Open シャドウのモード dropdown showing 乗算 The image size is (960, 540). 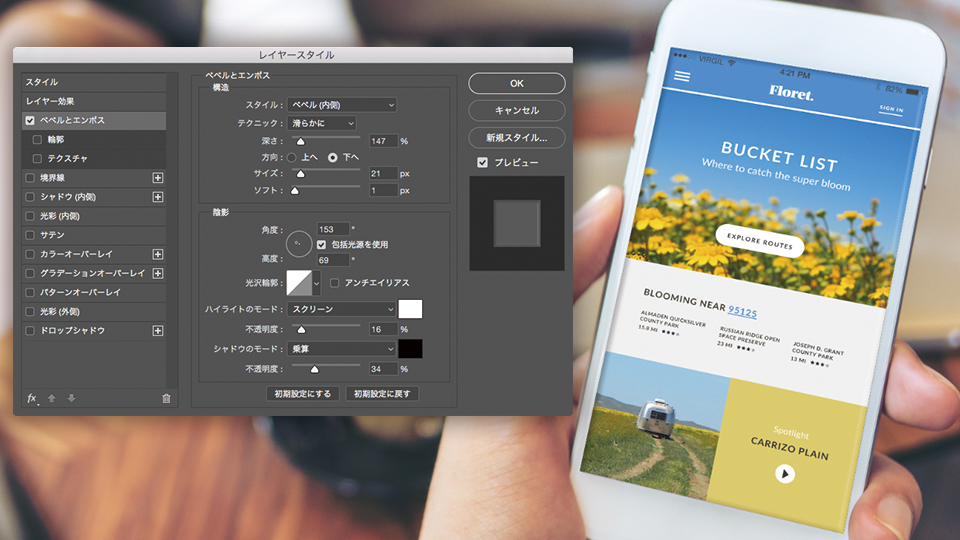click(342, 349)
